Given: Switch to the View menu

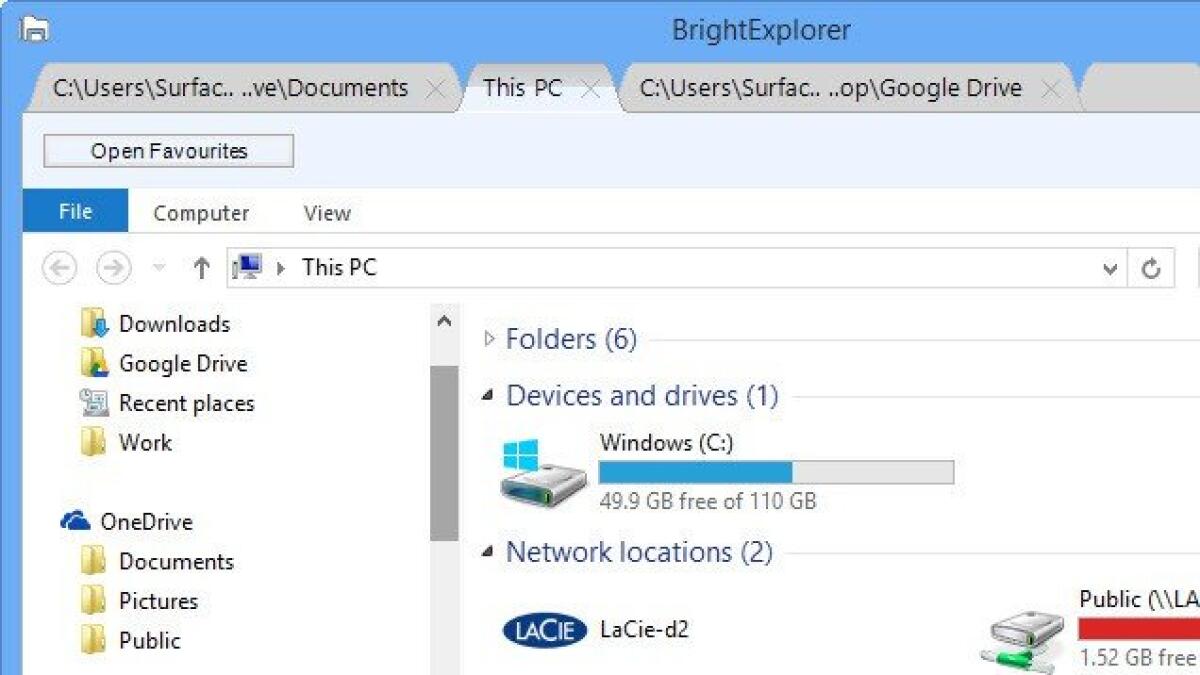Looking at the screenshot, I should click(326, 212).
